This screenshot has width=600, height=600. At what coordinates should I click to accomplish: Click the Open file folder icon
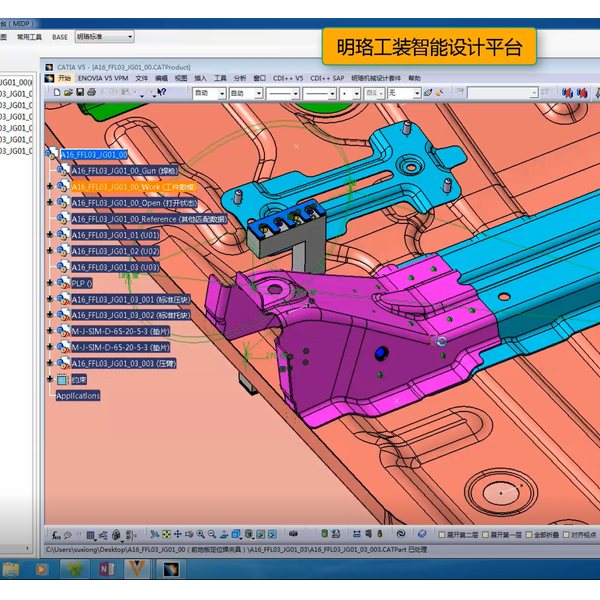66,93
